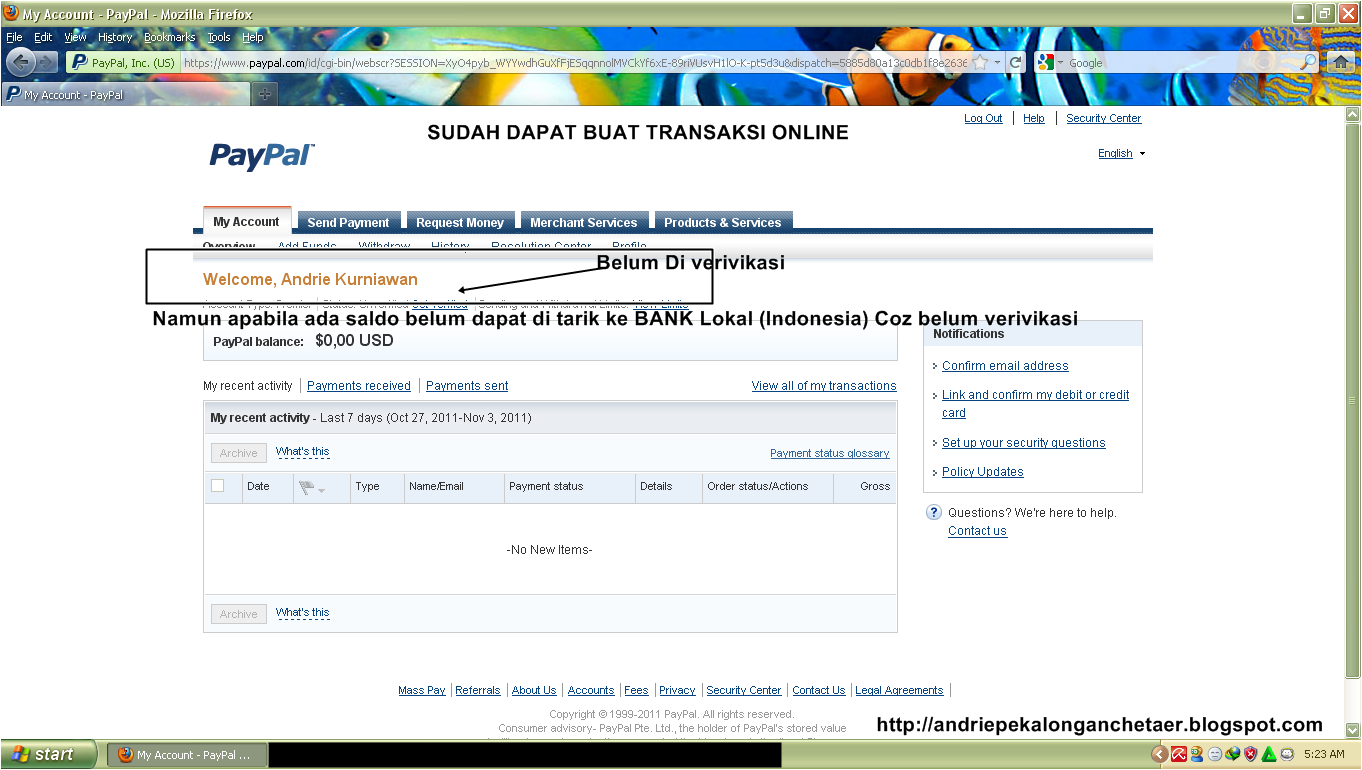Select the My Account taskbar button
The image size is (1362, 770).
coord(185,755)
